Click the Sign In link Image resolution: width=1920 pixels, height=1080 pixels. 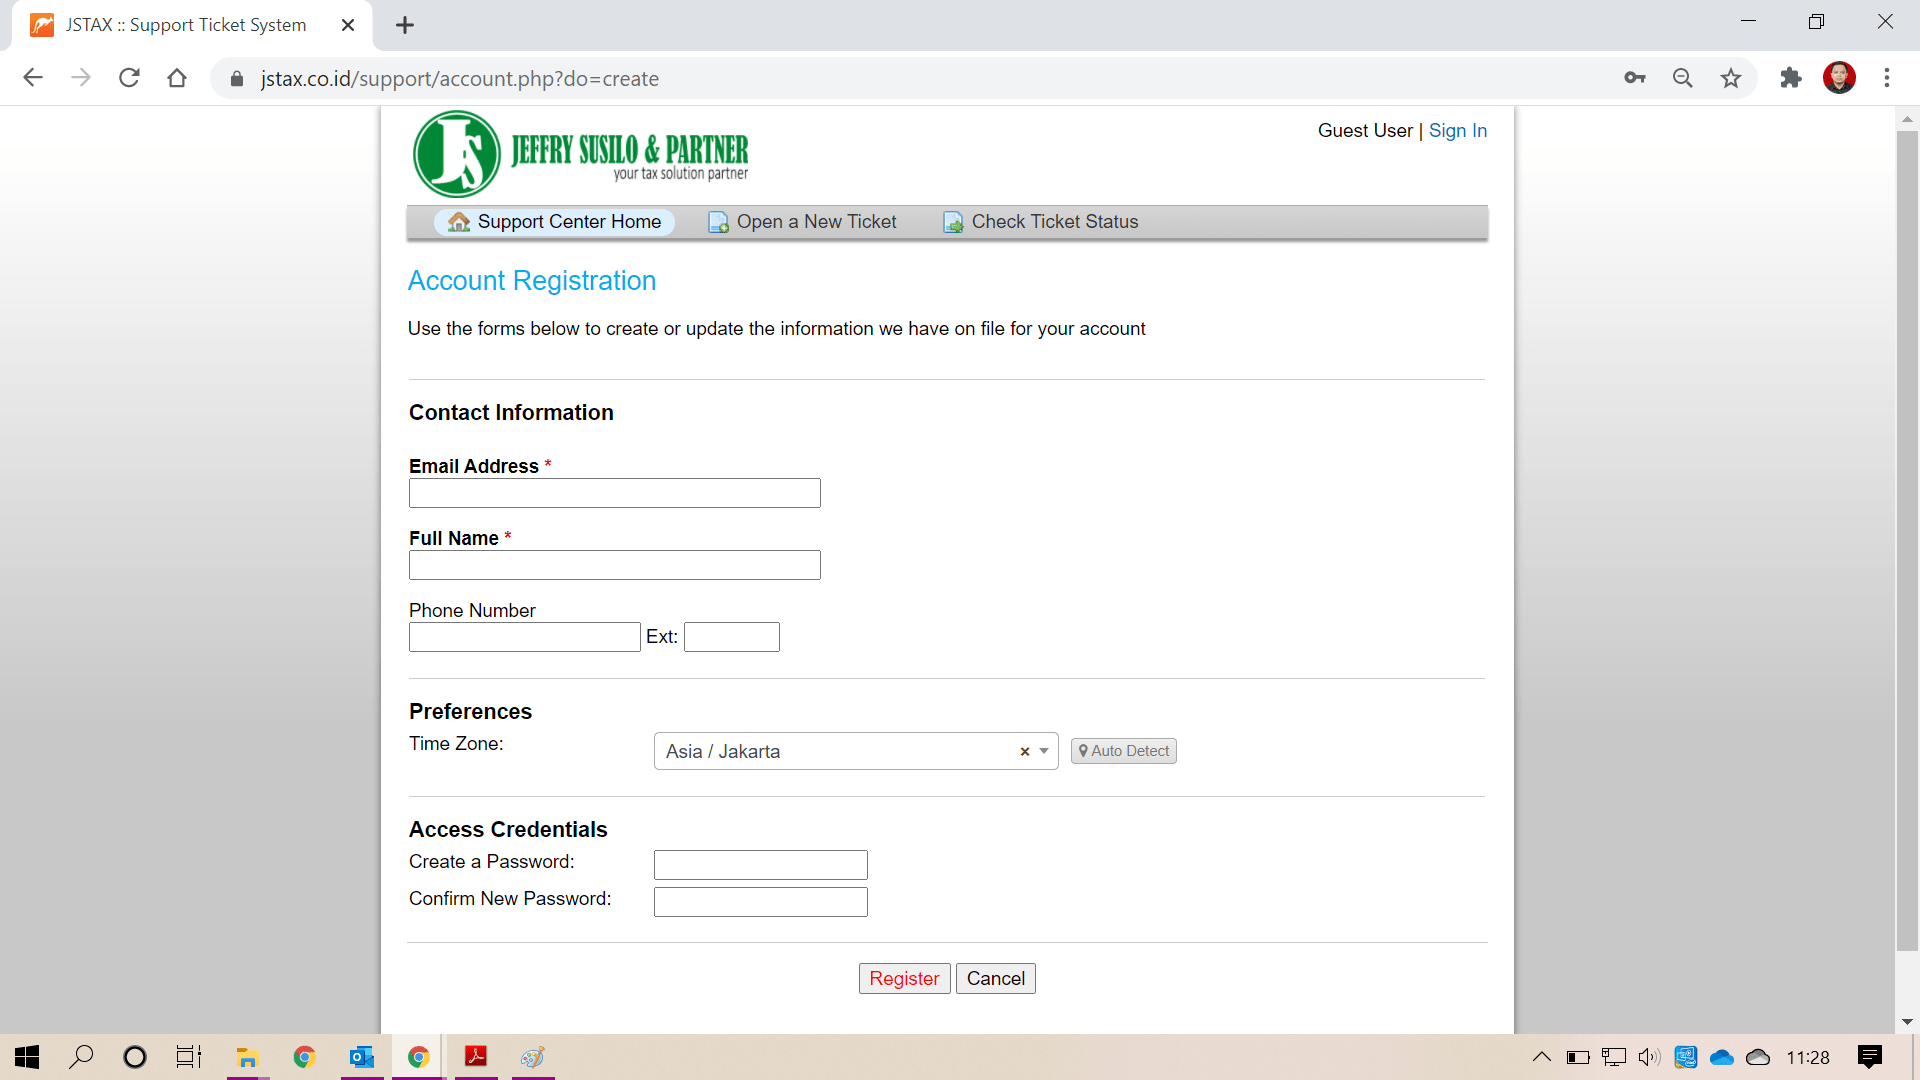(1457, 131)
